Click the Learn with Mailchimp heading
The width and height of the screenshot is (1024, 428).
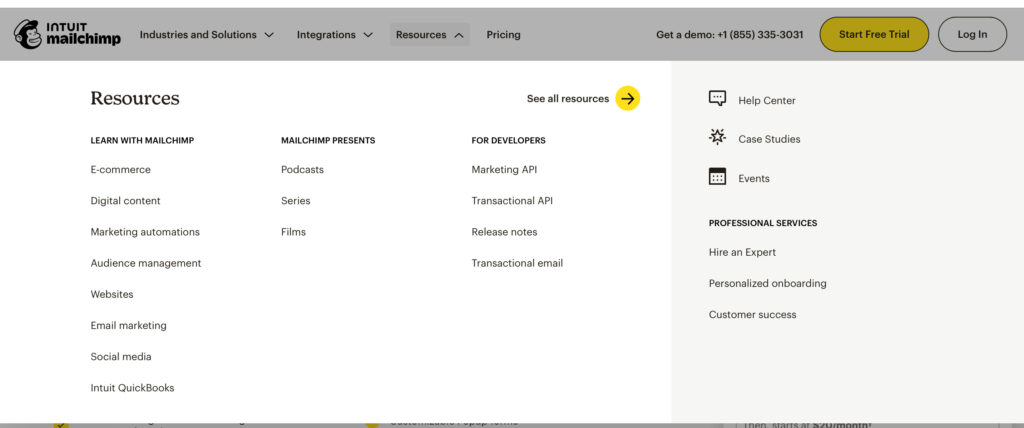tap(142, 140)
